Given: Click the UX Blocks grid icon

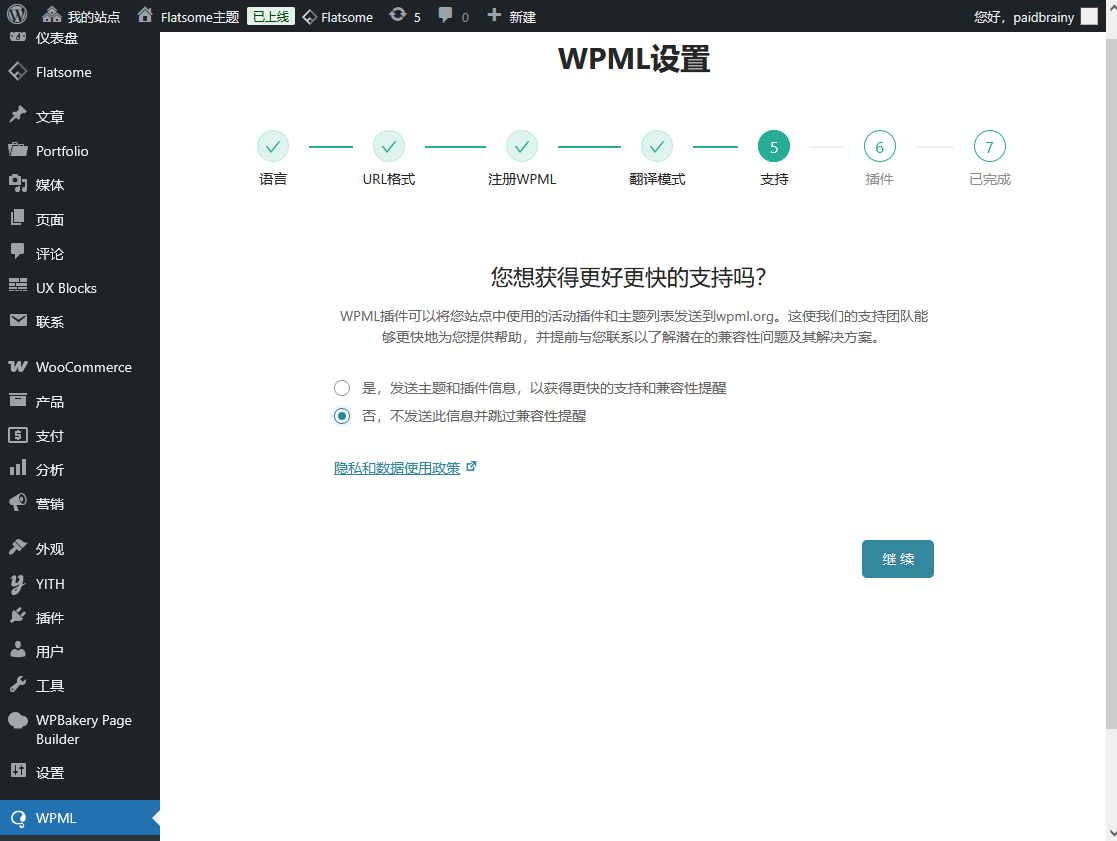Looking at the screenshot, I should (x=18, y=286).
